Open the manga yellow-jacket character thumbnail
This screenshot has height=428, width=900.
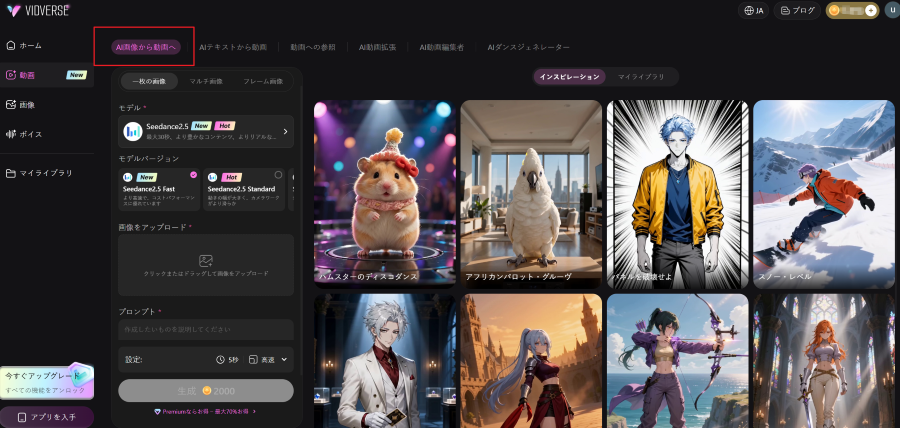pyautogui.click(x=678, y=194)
